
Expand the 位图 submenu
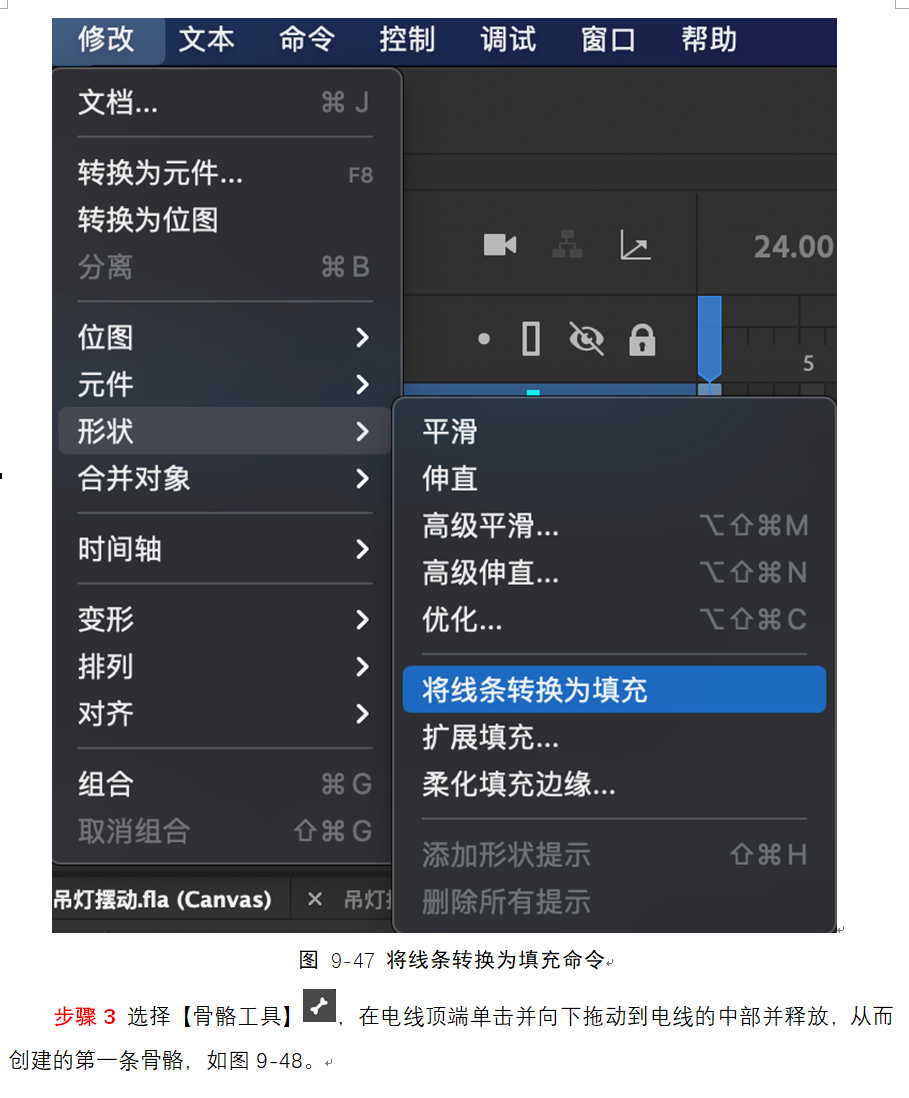[225, 338]
